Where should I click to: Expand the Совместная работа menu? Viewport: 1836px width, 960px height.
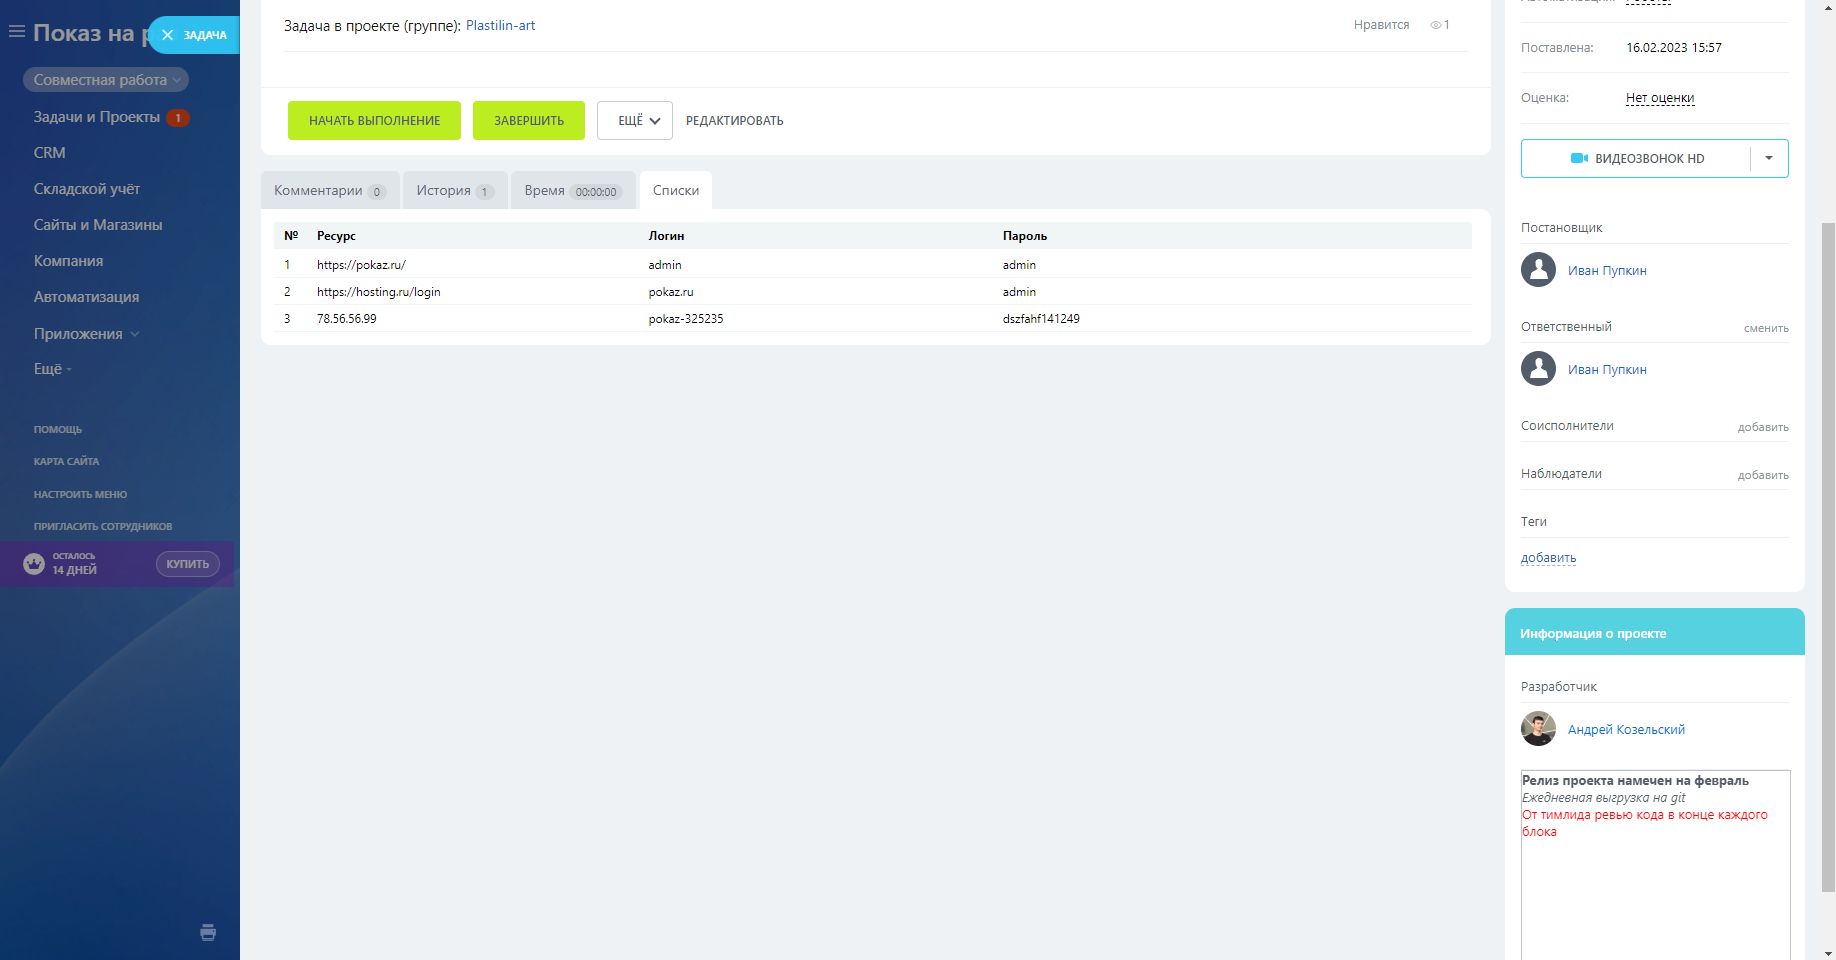(106, 80)
